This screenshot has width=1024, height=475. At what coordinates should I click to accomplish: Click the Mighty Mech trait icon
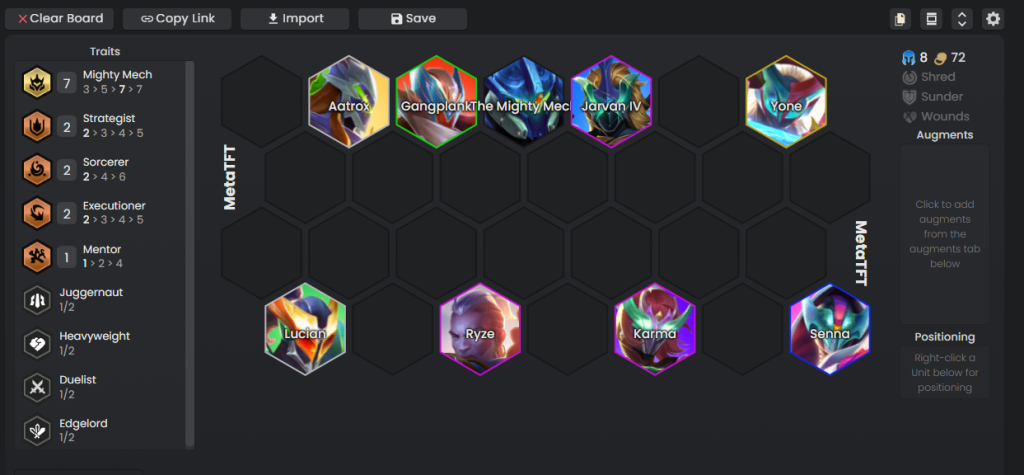tap(37, 82)
